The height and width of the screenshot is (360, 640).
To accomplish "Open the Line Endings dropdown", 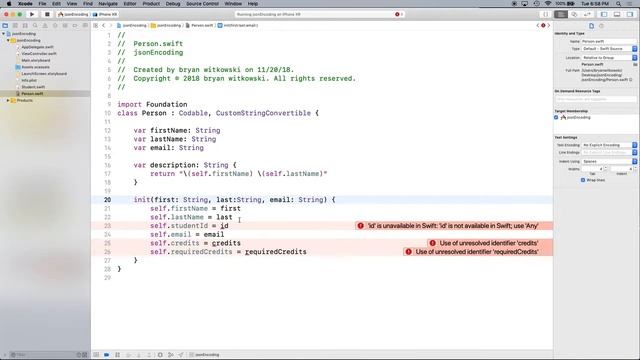I will pyautogui.click(x=609, y=152).
